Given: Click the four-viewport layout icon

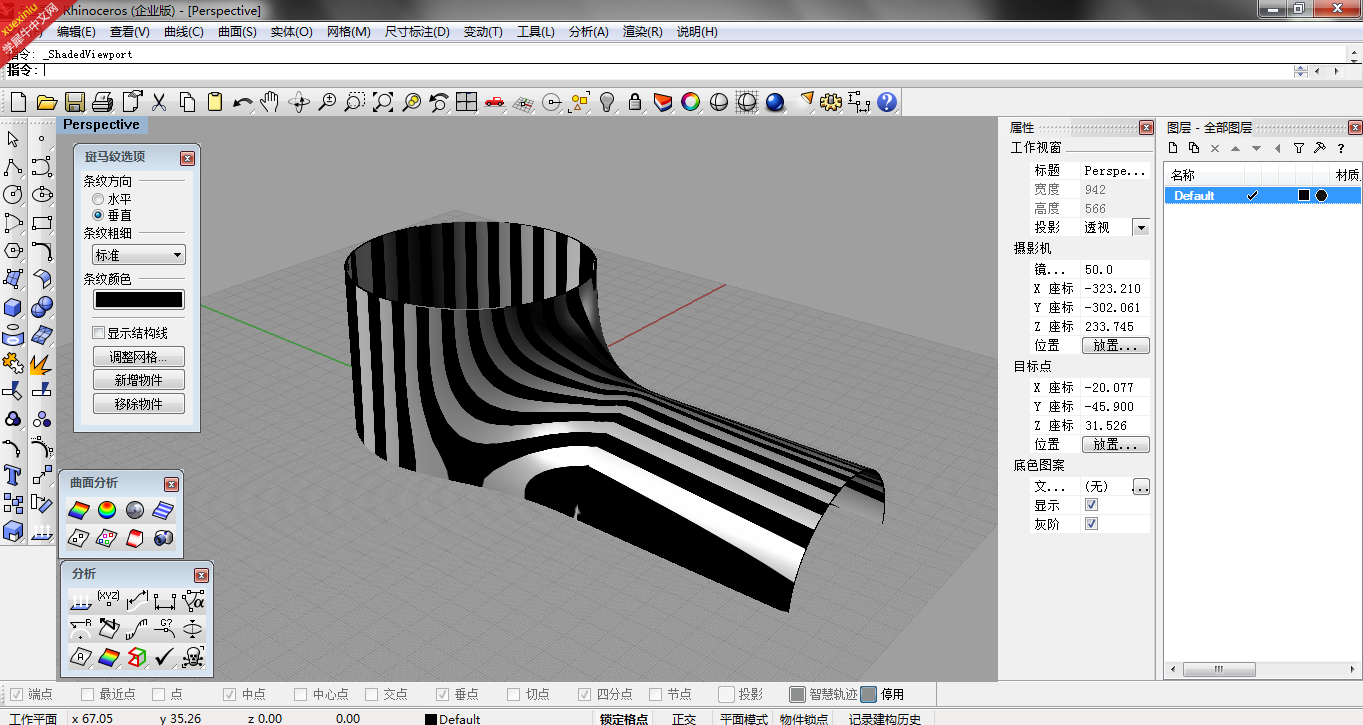Looking at the screenshot, I should 466,102.
